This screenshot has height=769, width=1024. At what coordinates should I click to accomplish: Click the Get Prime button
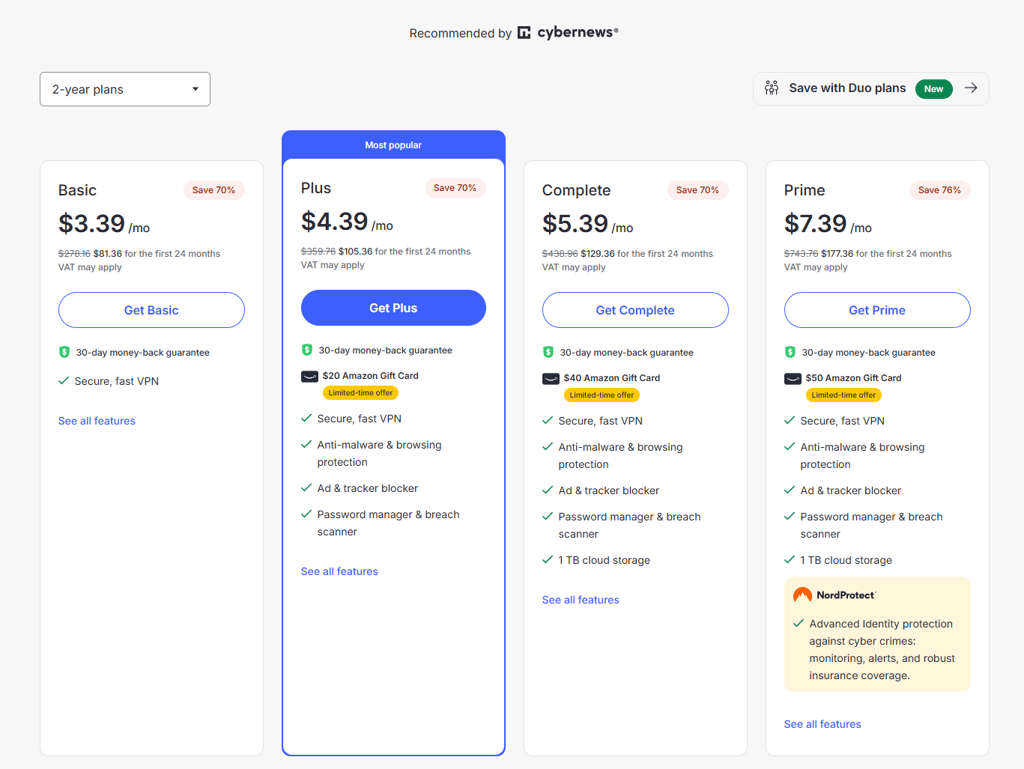point(877,310)
